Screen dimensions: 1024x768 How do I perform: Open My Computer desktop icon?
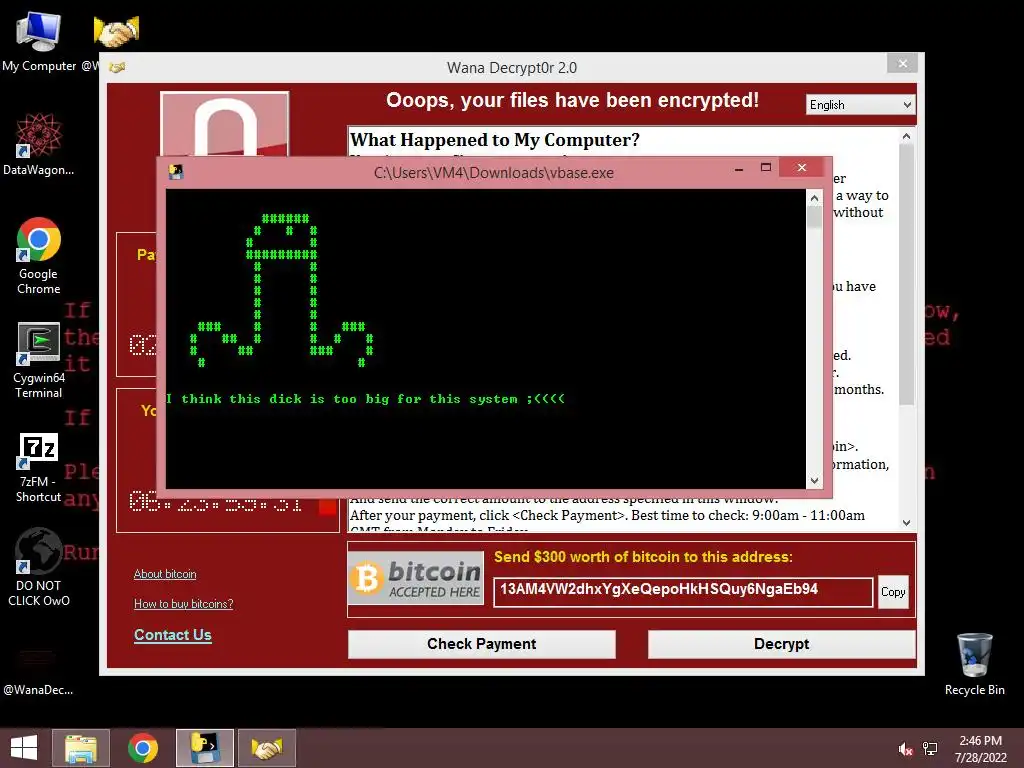coord(39,42)
